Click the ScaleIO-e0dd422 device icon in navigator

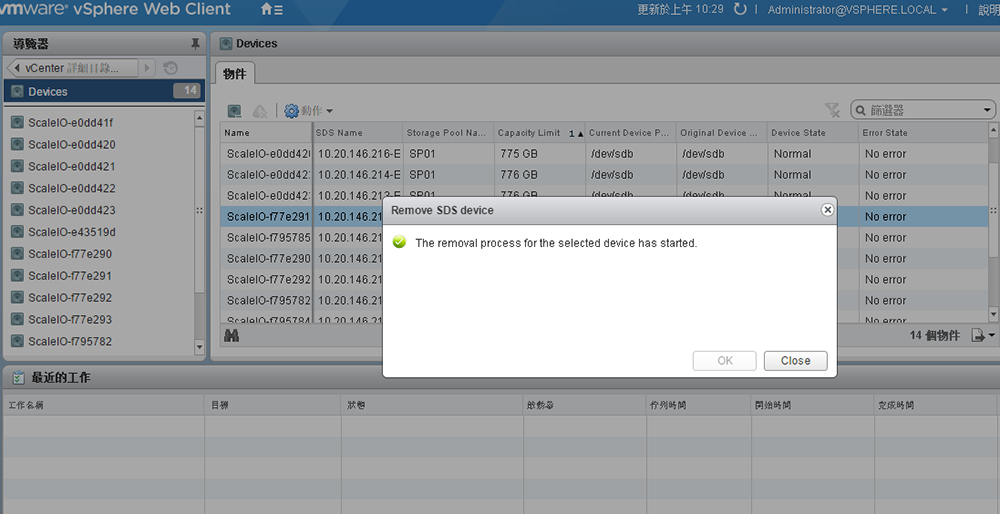(x=17, y=188)
